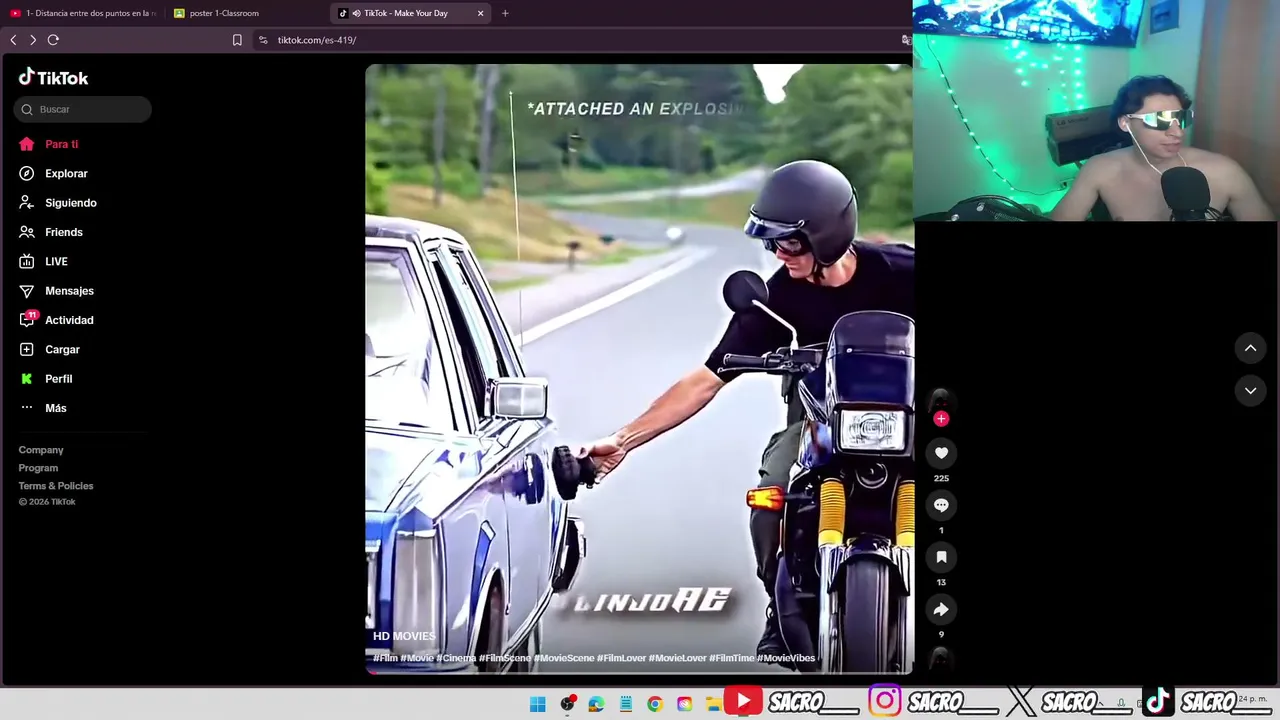Click the #FilmLover hashtag
The height and width of the screenshot is (720, 1280).
tap(622, 658)
